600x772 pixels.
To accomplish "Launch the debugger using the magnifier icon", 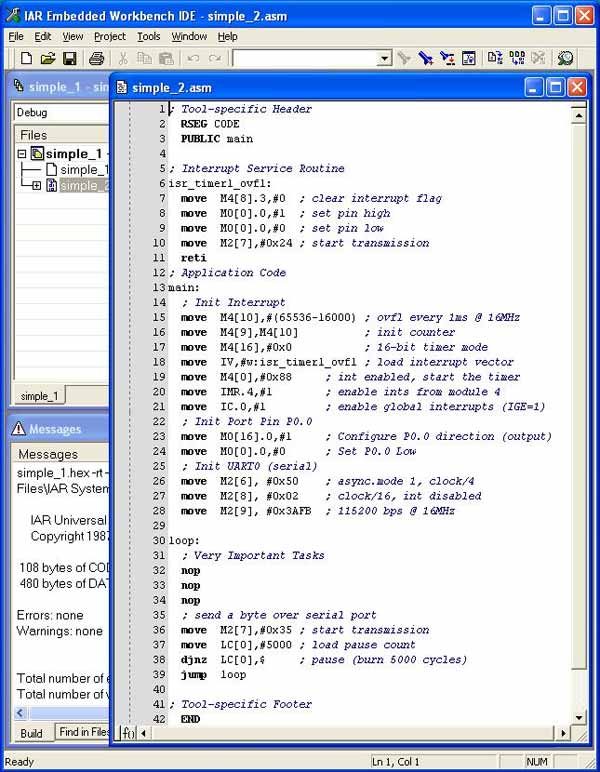I will [x=566, y=58].
